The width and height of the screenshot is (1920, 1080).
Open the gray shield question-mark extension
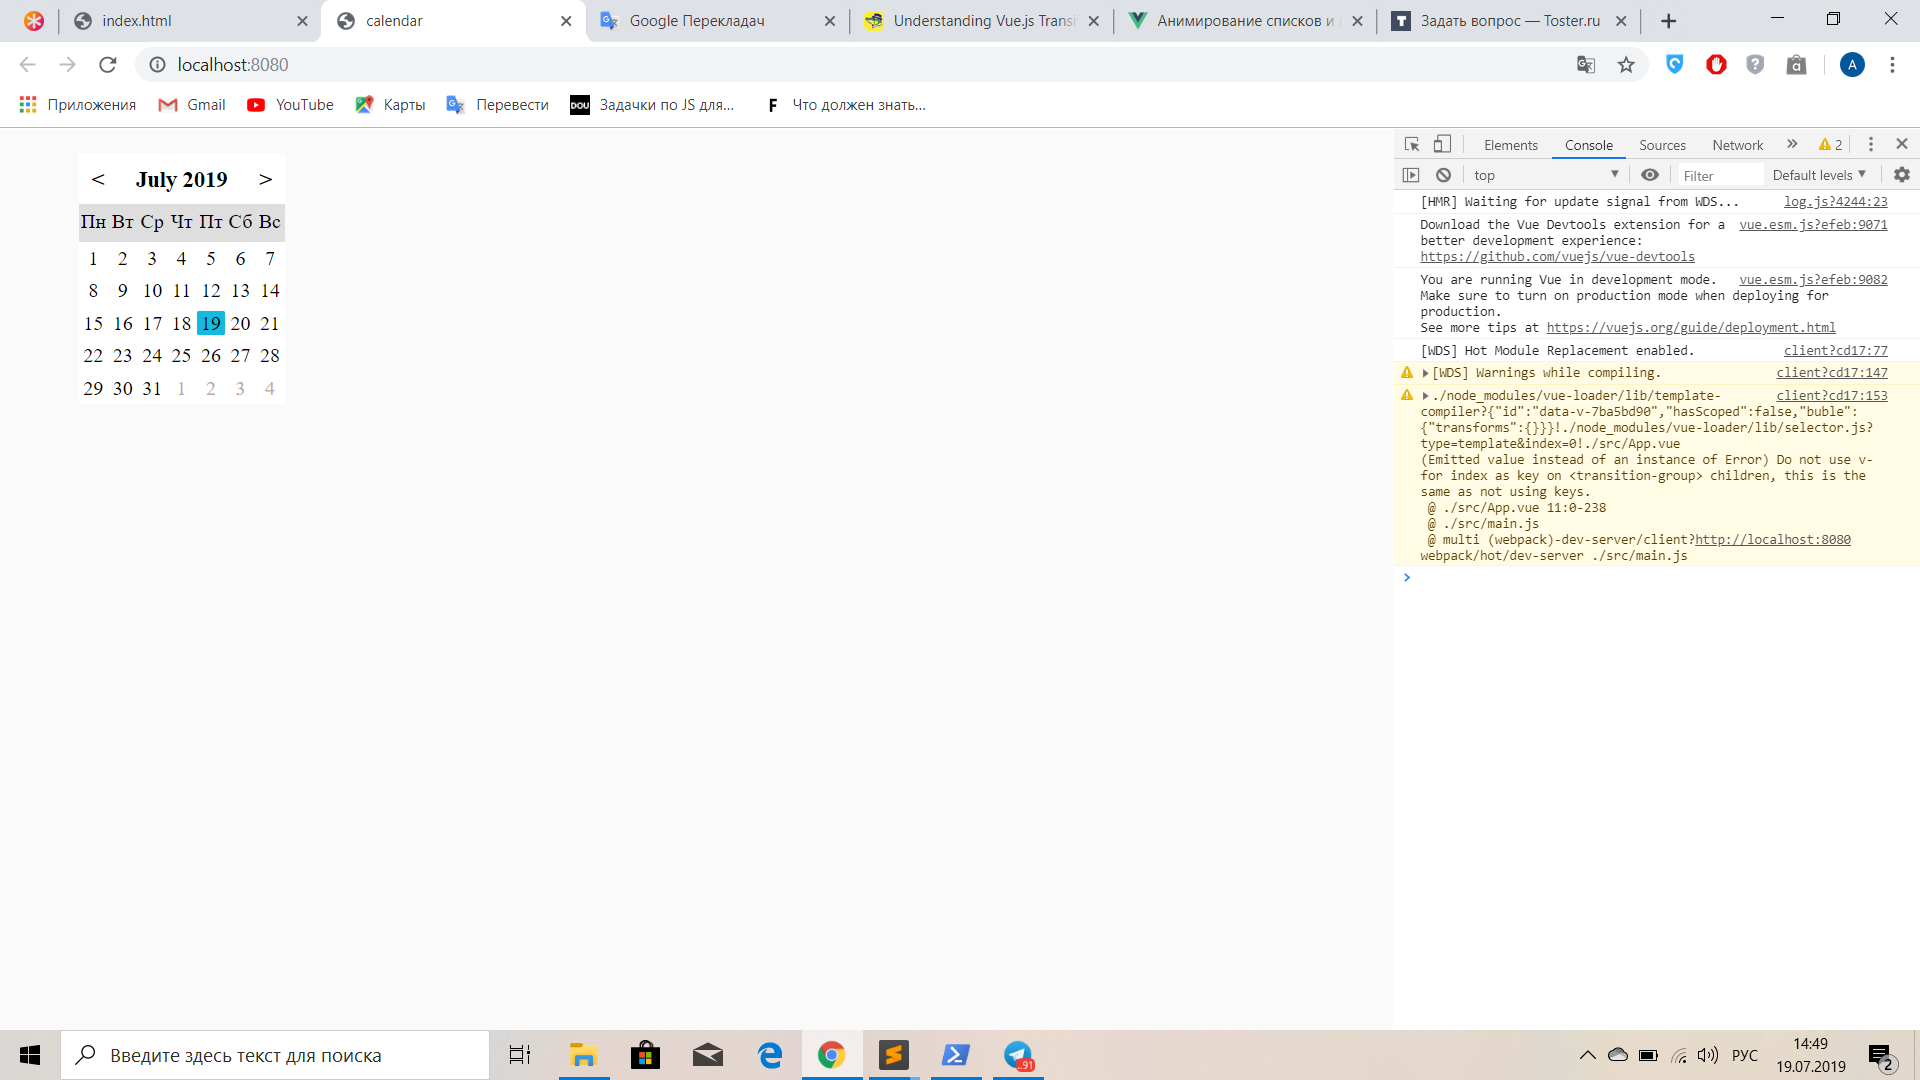(x=1755, y=65)
